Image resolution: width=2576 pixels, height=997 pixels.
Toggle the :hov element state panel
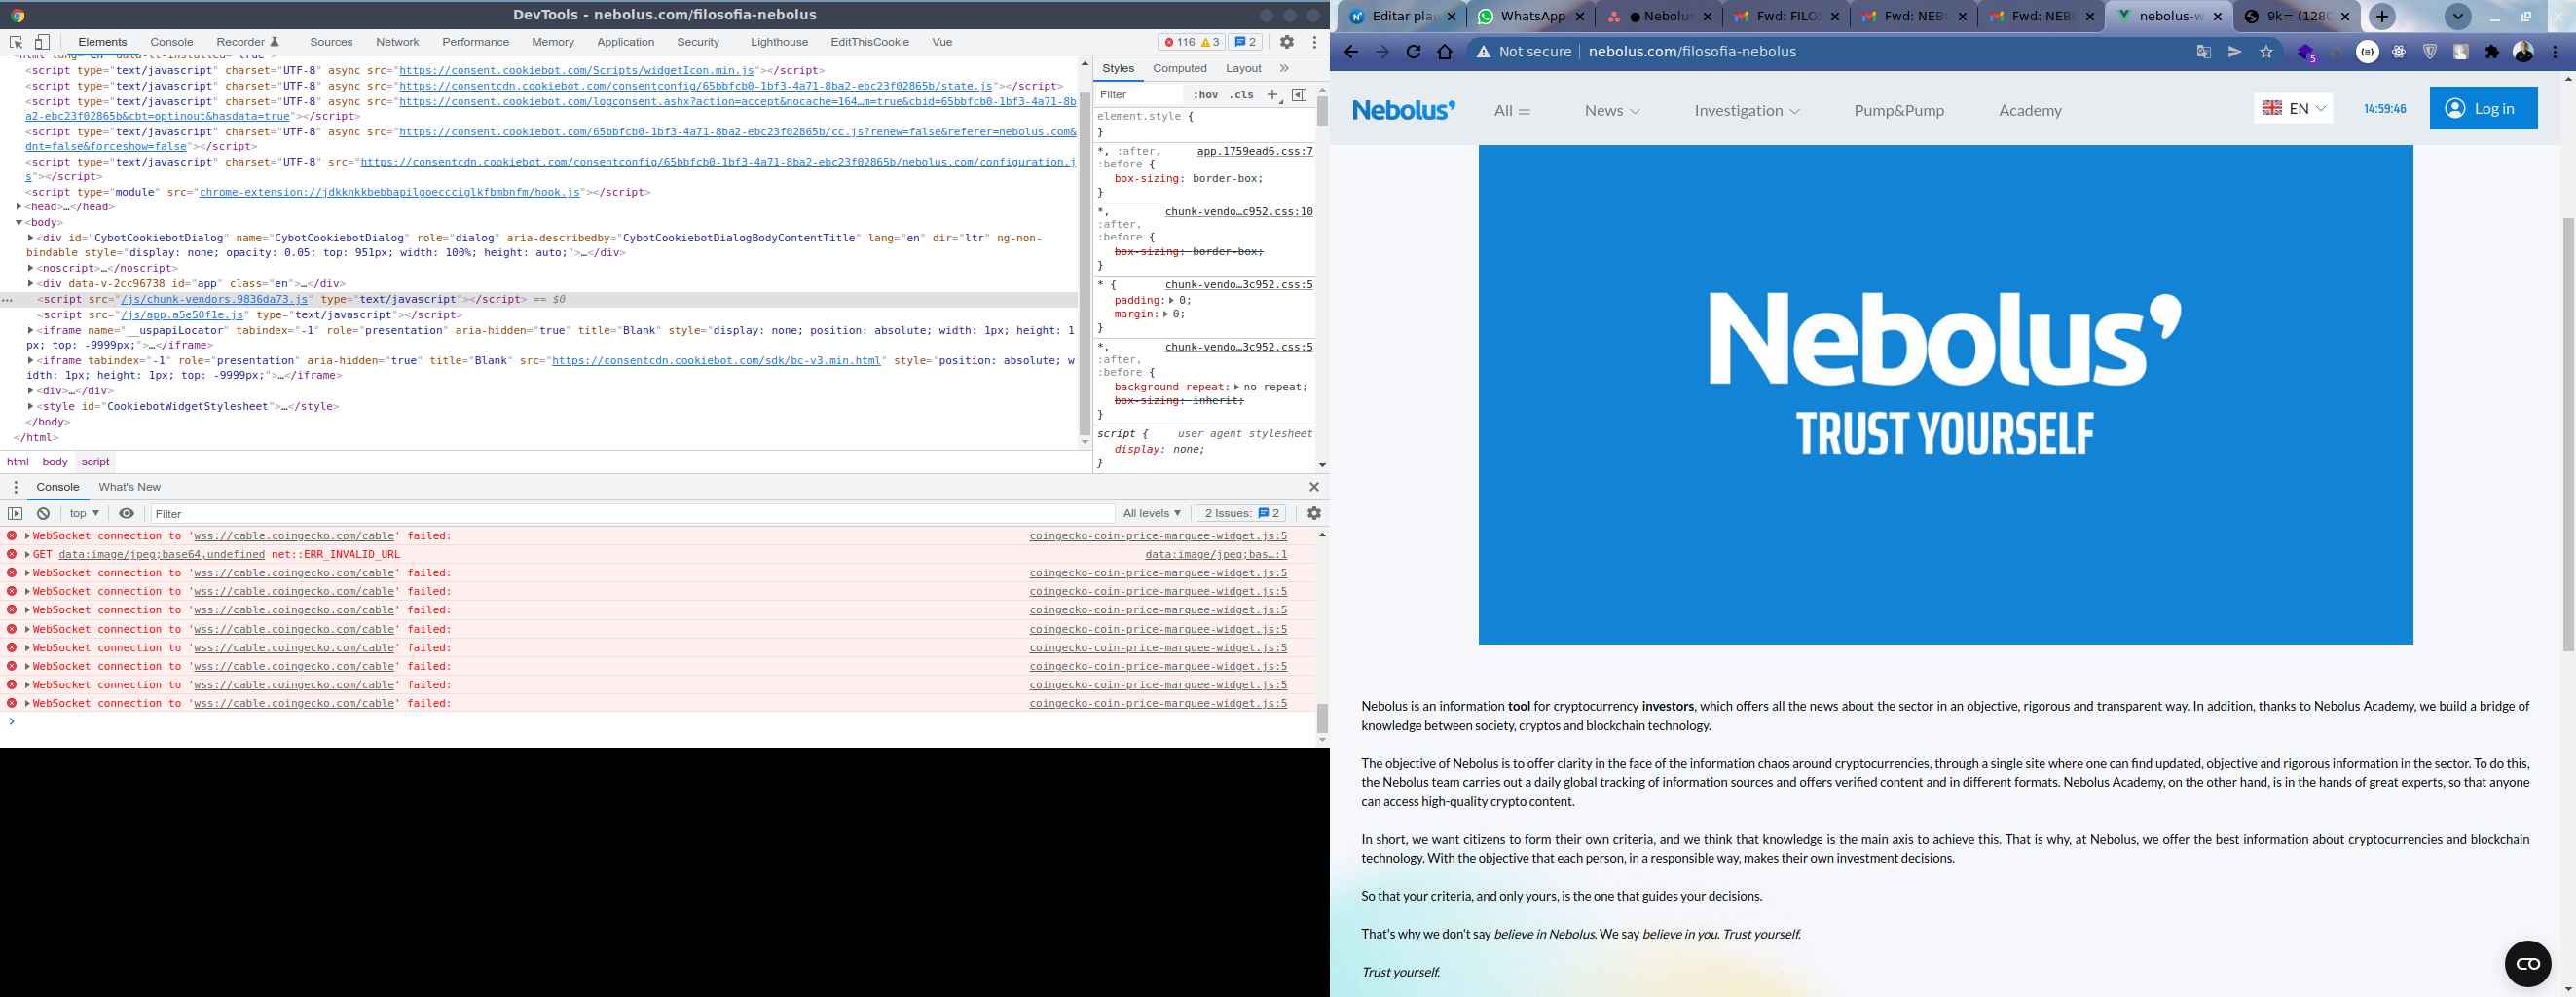(x=1206, y=95)
